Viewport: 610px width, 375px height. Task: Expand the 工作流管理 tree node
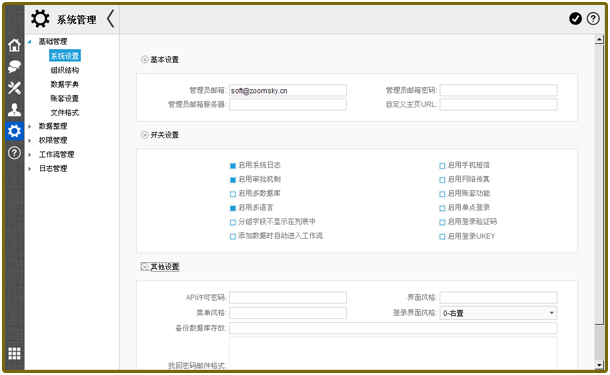pos(30,155)
